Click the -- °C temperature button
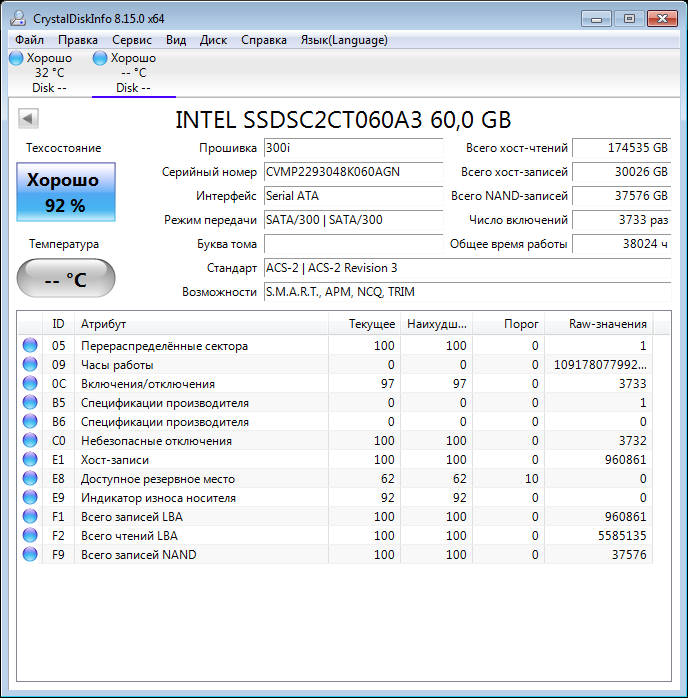 click(x=66, y=278)
